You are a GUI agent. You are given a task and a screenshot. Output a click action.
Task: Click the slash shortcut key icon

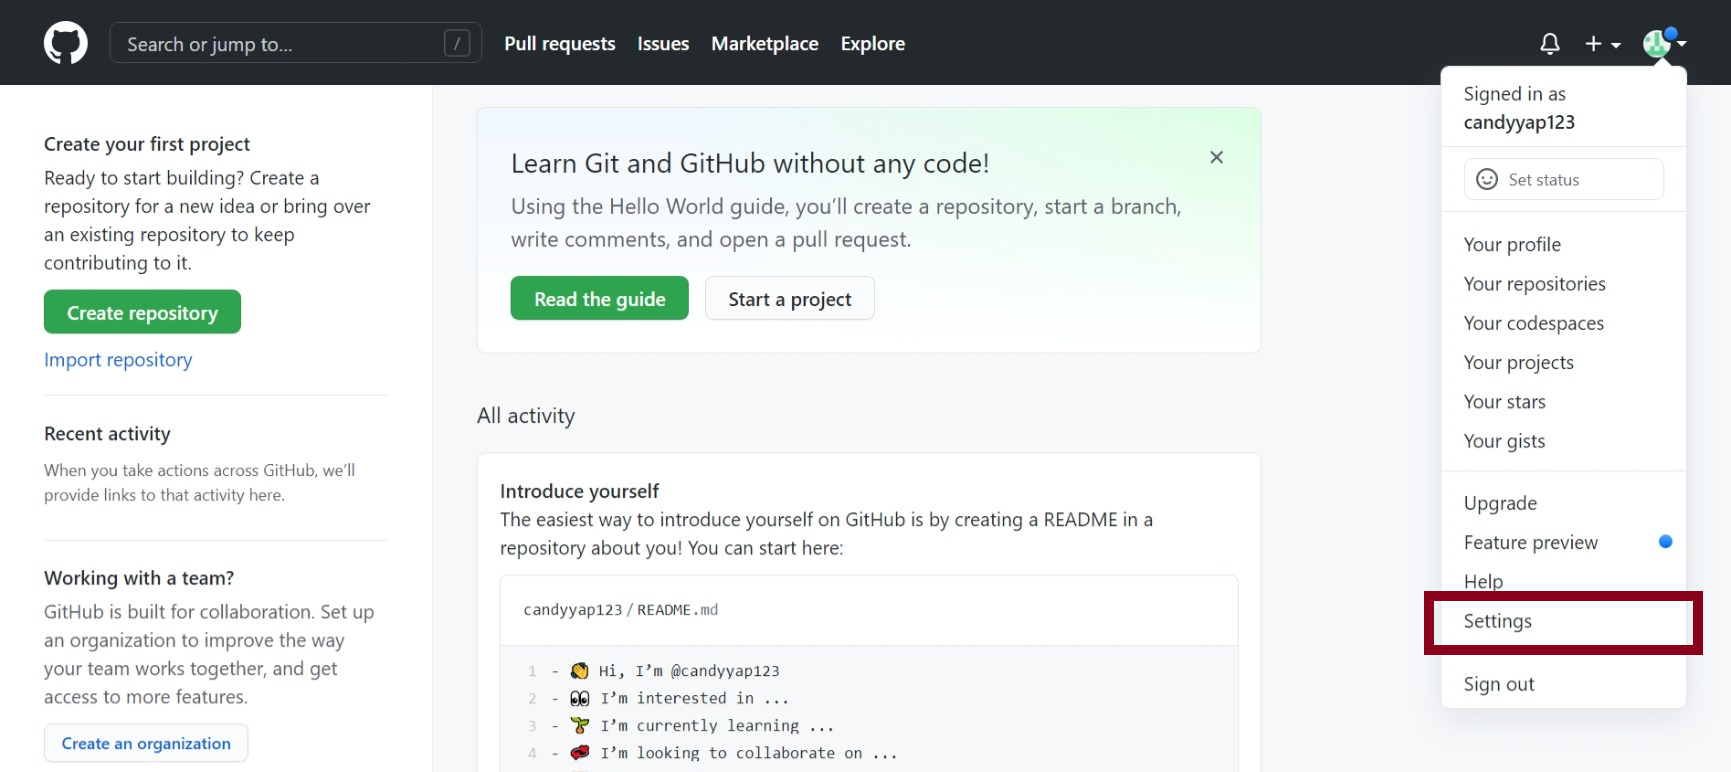(x=457, y=43)
